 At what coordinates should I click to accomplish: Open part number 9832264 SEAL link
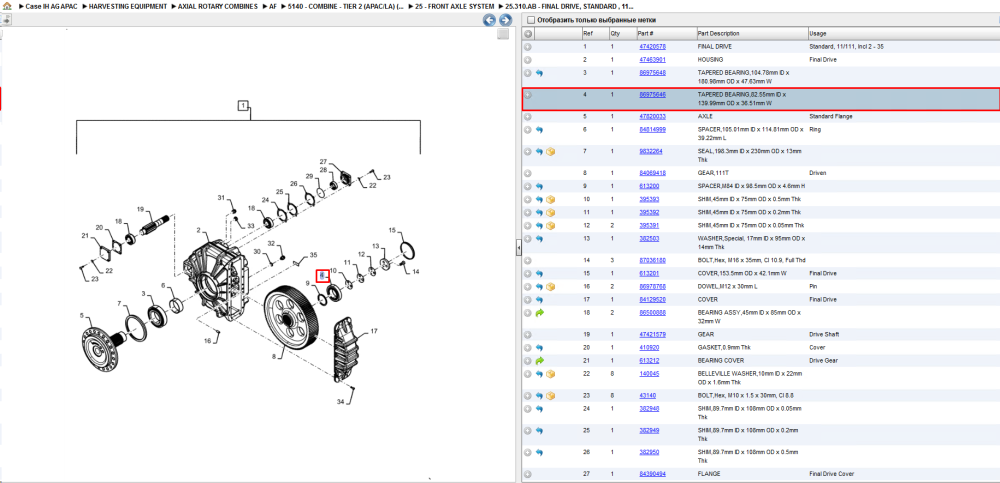pyautogui.click(x=651, y=152)
